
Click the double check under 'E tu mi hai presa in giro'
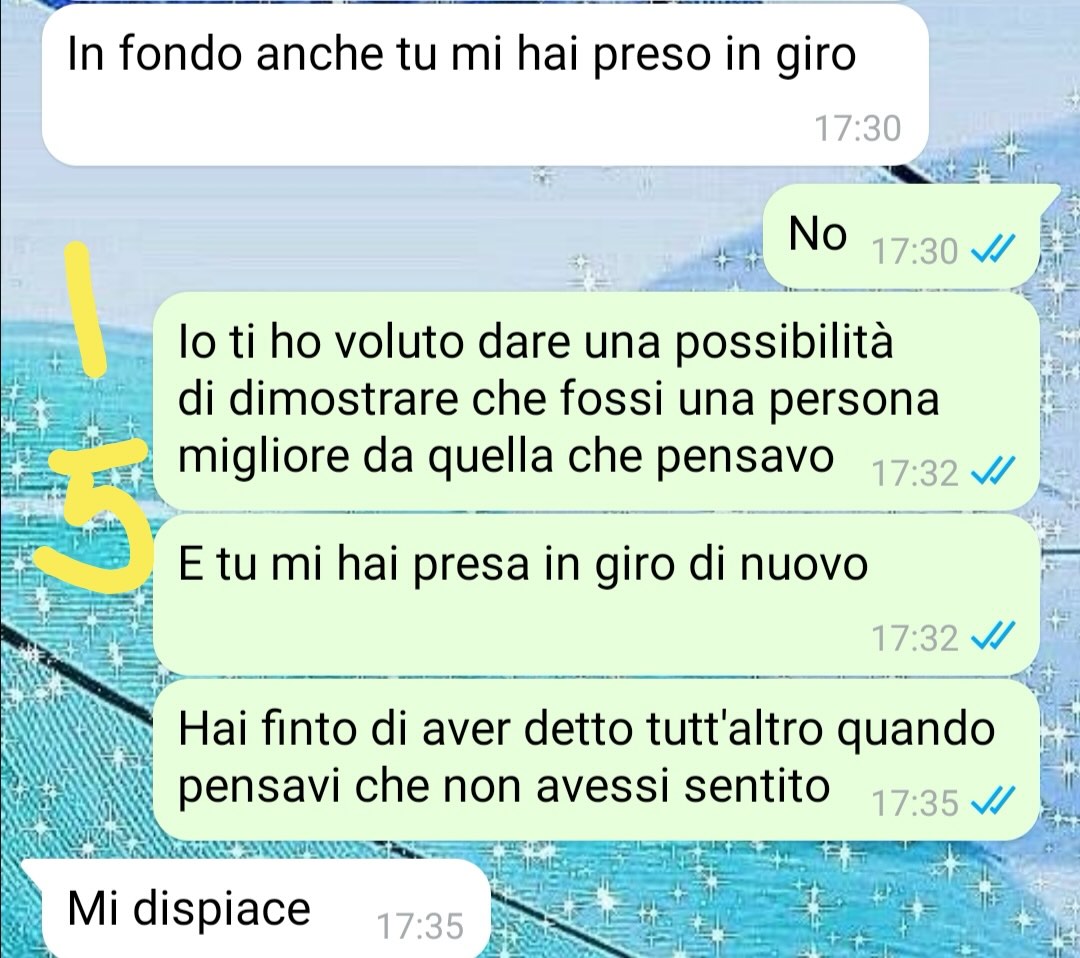coord(993,636)
